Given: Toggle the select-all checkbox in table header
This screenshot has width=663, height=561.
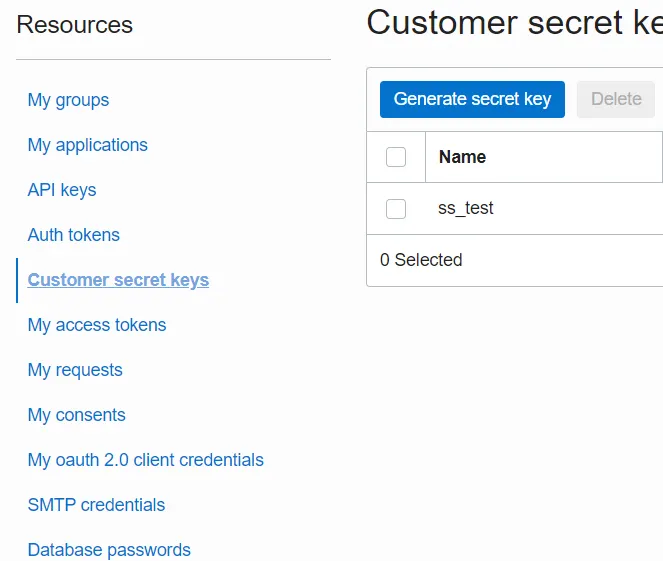Looking at the screenshot, I should pos(396,157).
